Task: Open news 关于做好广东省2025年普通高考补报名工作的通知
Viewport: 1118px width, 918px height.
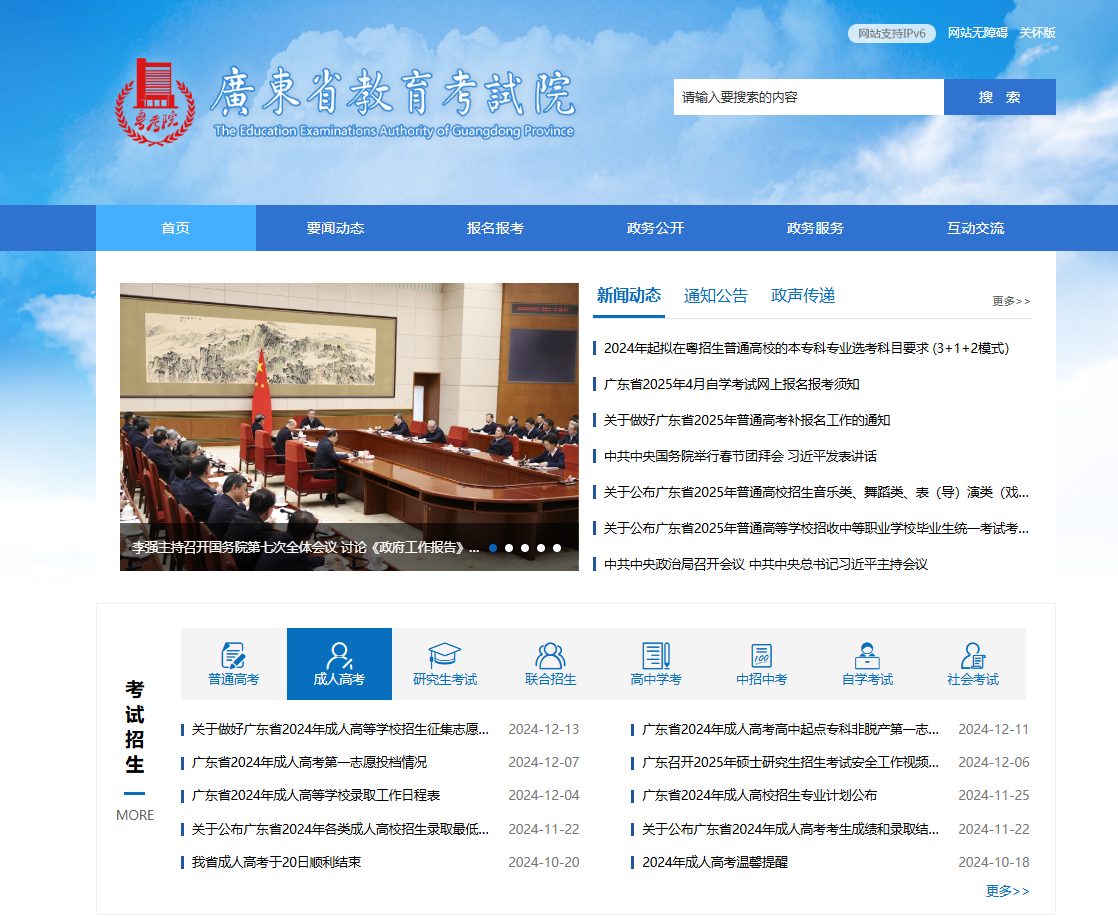Action: pos(747,420)
